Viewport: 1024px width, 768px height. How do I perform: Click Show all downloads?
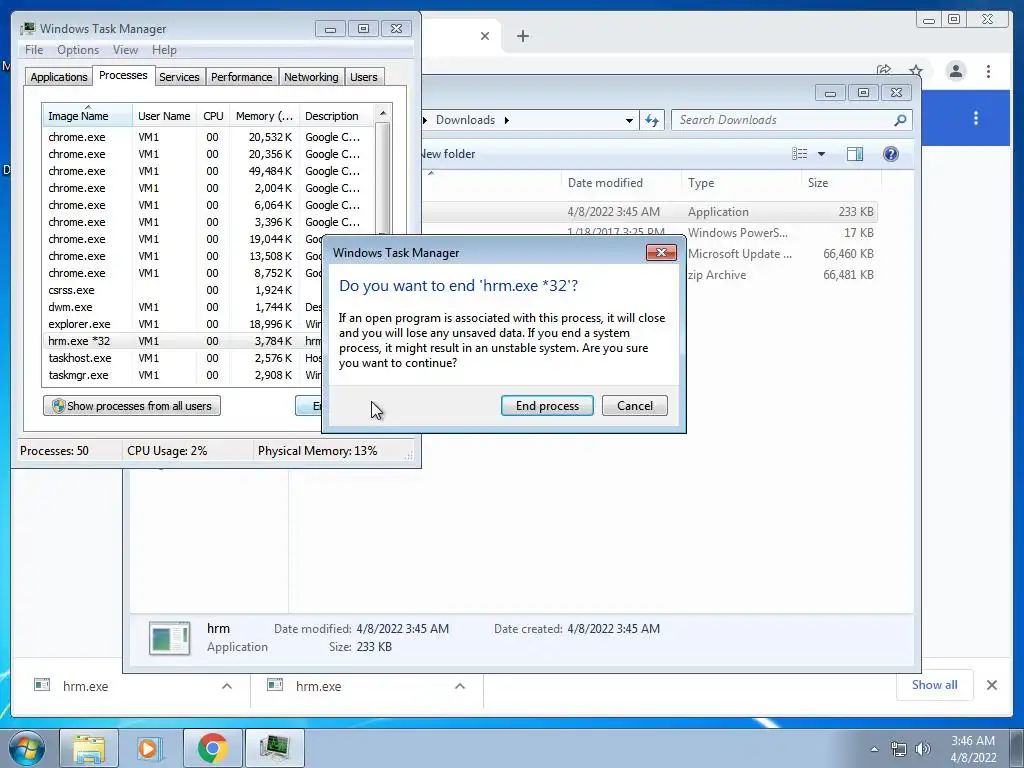[x=935, y=685]
